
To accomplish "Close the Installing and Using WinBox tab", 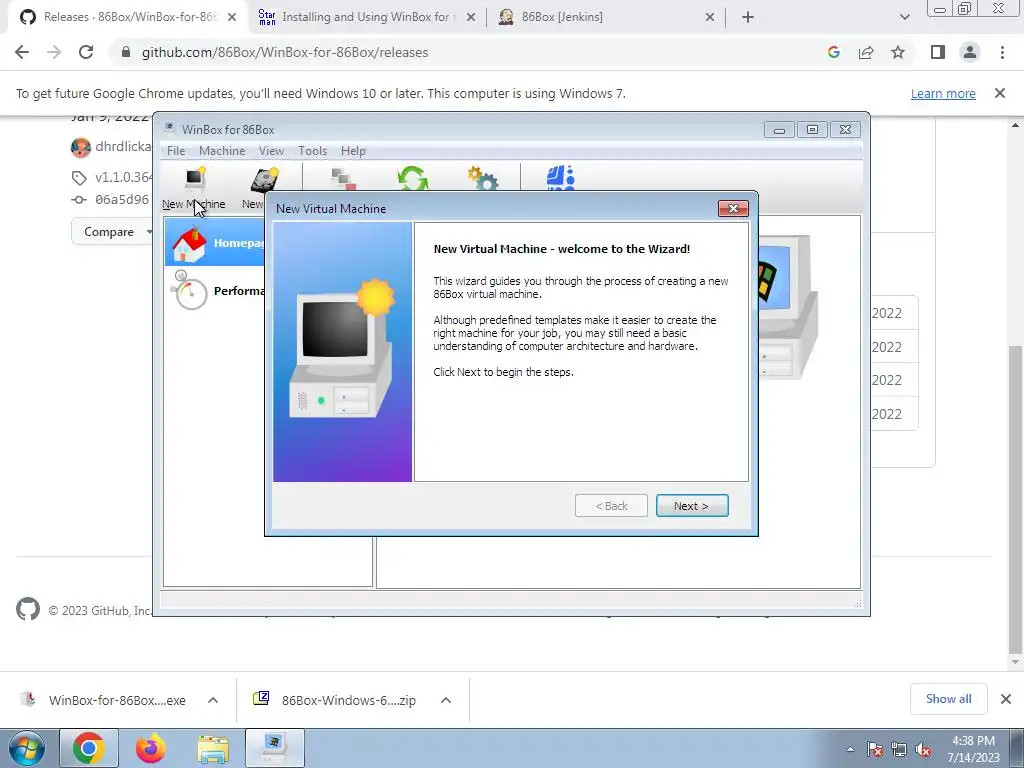I will [x=471, y=18].
